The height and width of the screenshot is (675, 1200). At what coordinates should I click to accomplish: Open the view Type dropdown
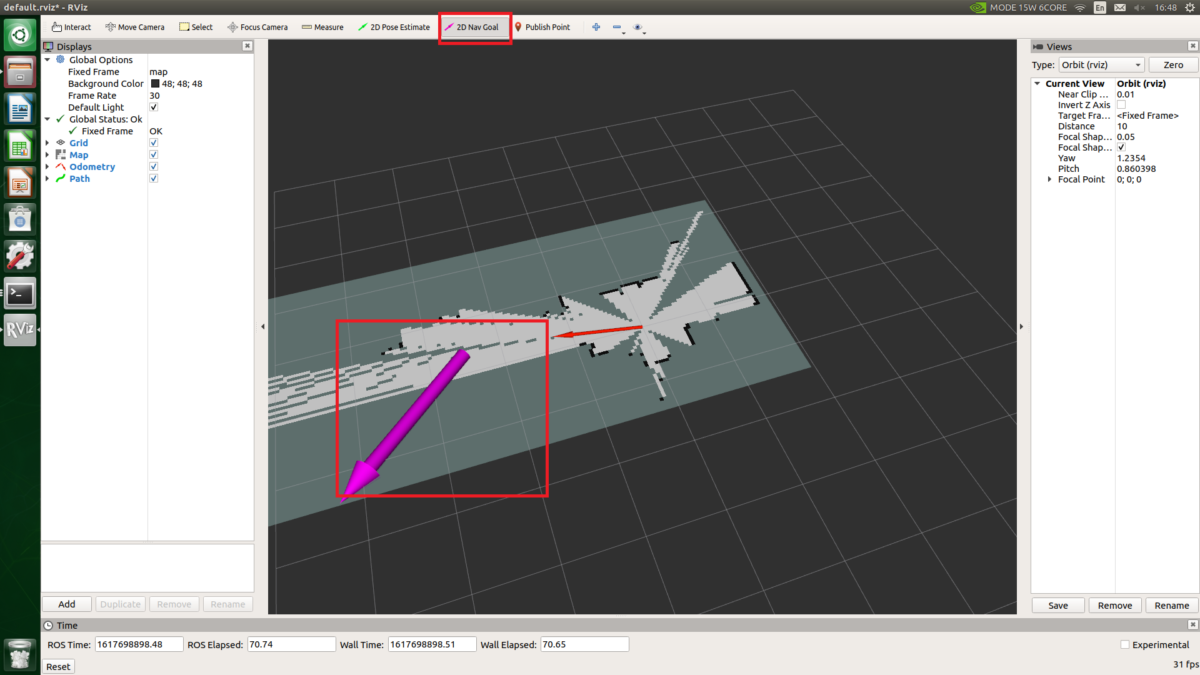tap(1100, 64)
